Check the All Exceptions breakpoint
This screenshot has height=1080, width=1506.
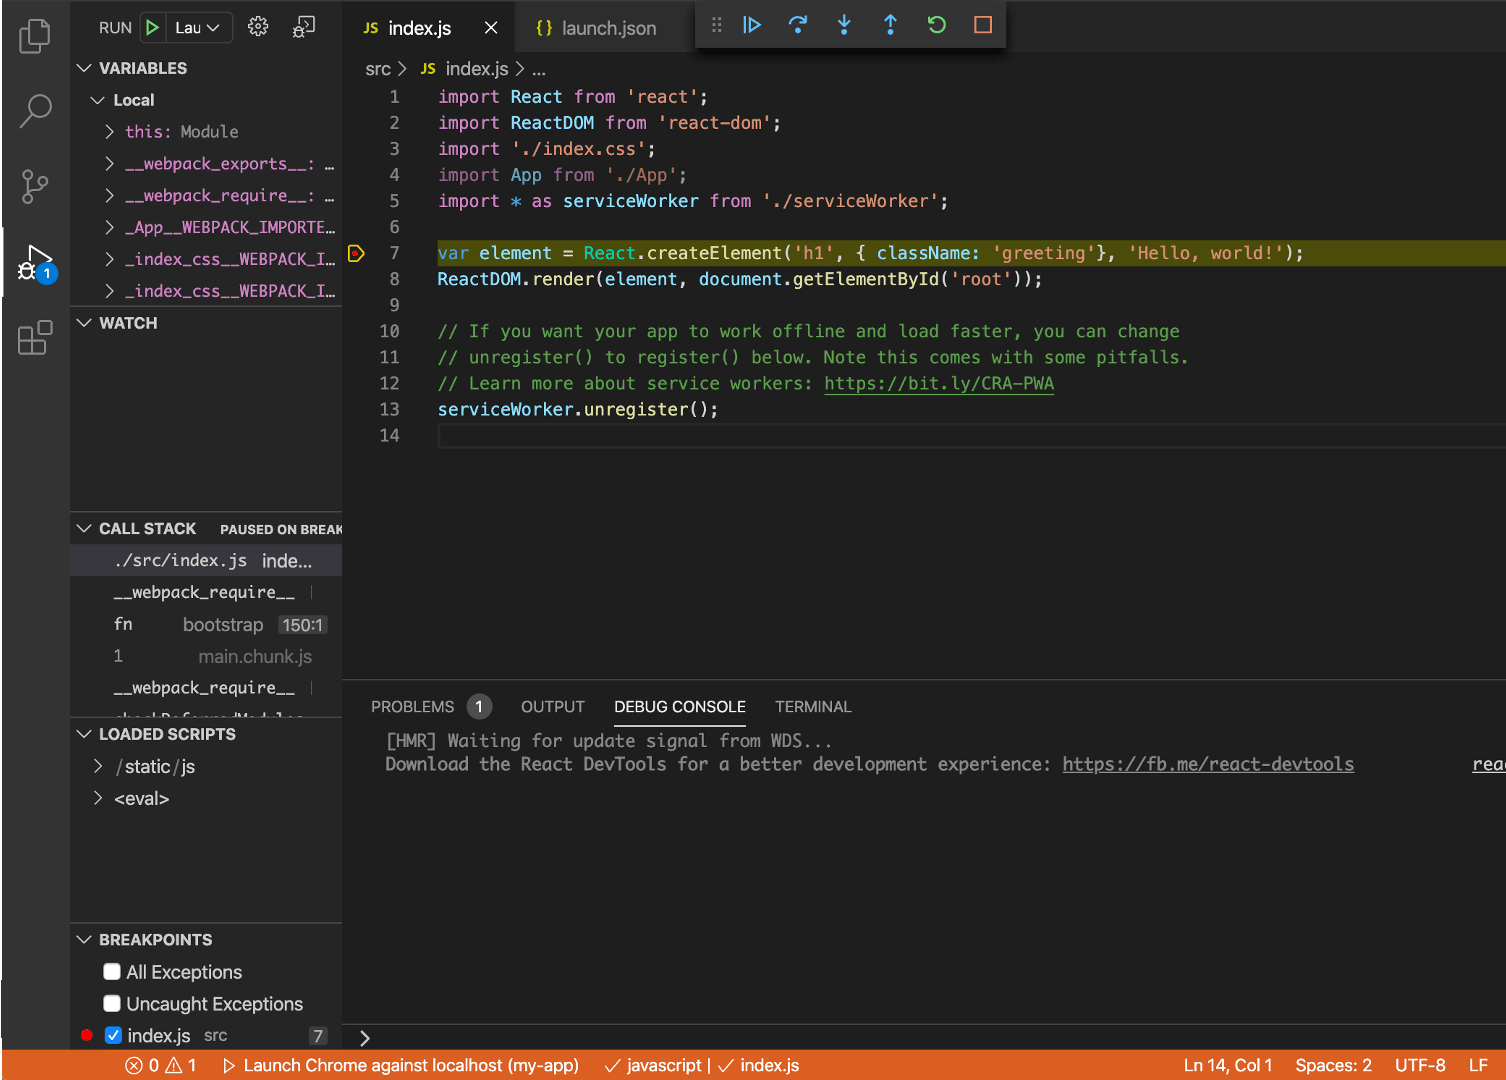point(112,971)
